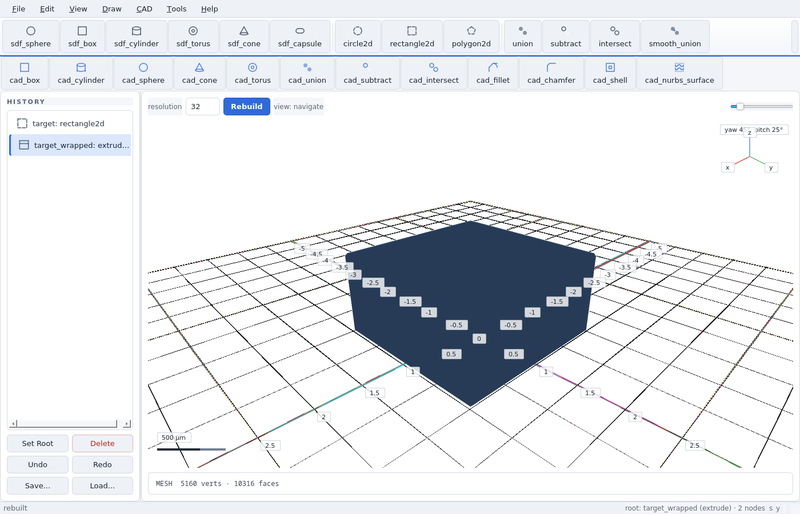The height and width of the screenshot is (514, 800).
Task: Add a cad_box solid
Action: pyautogui.click(x=24, y=74)
